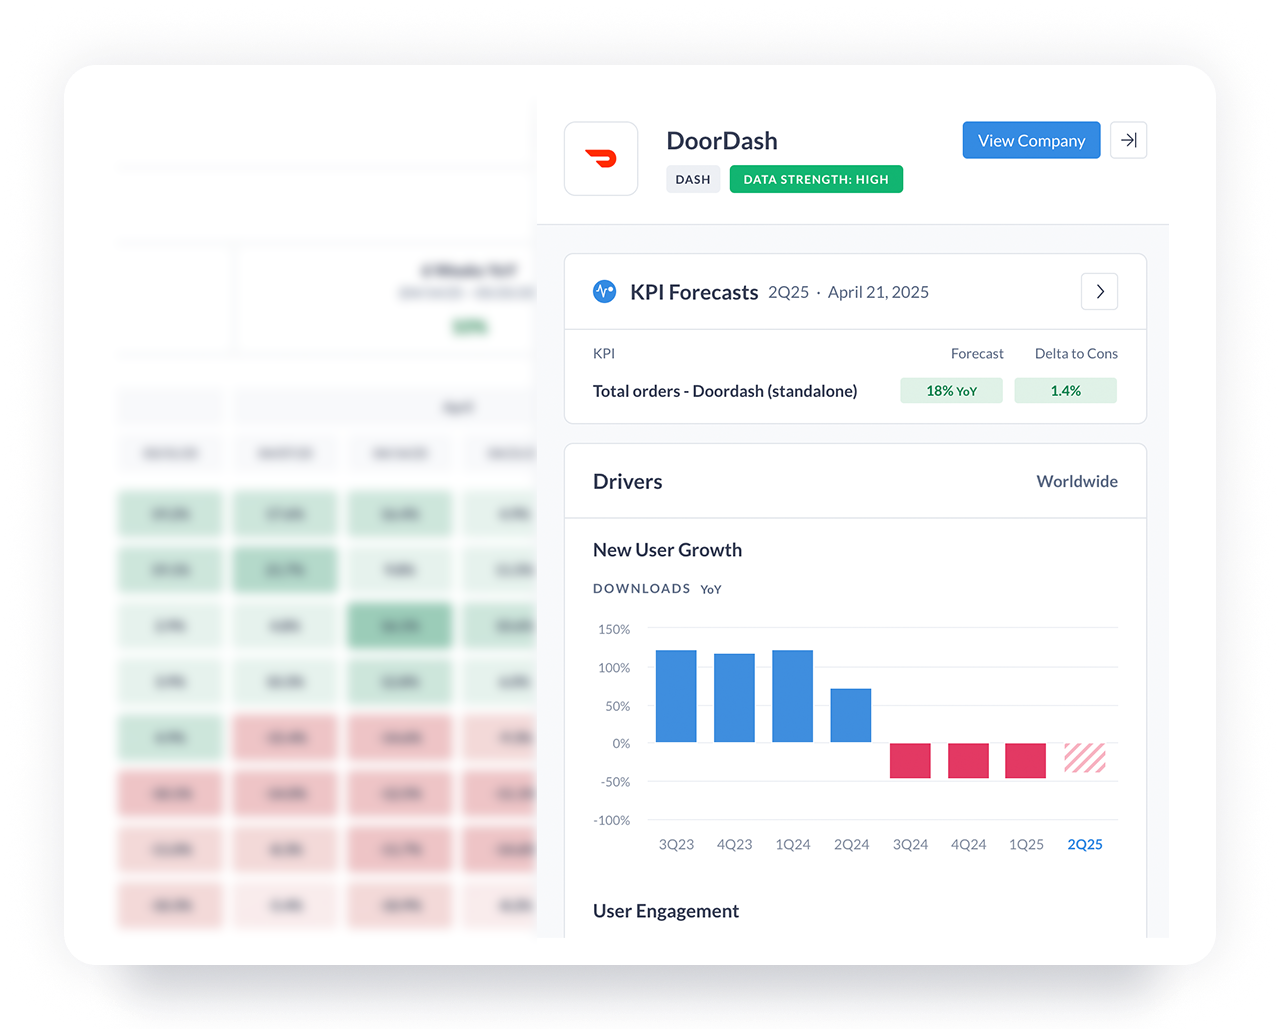
Task: Click the KPI Forecasts pulse icon
Action: 605,292
